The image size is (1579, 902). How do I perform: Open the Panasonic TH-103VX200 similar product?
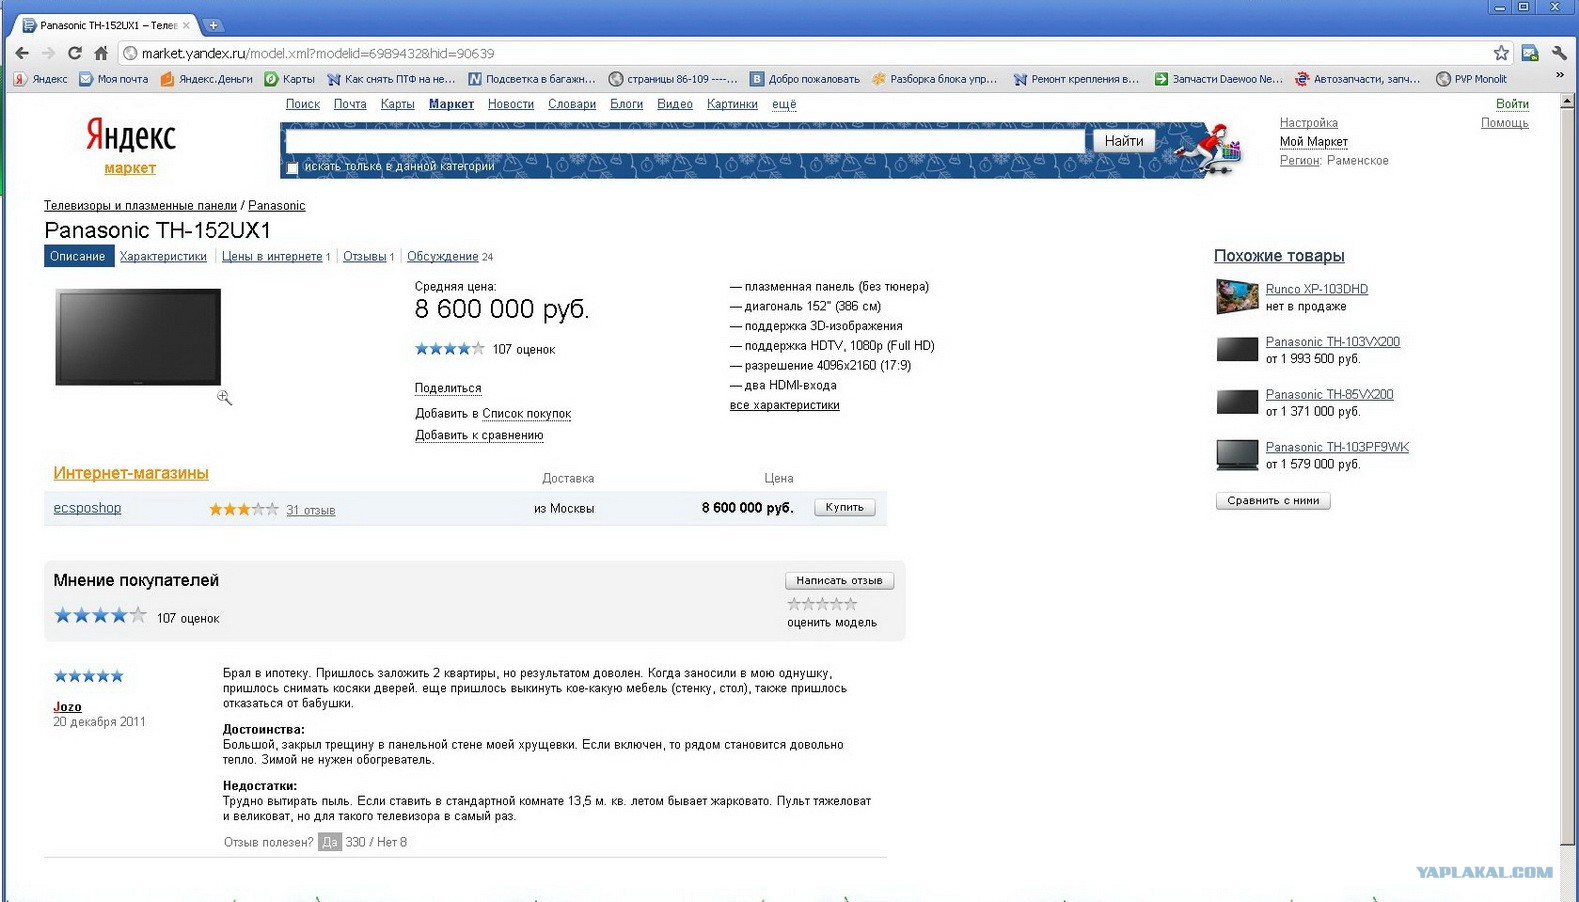tap(1333, 342)
